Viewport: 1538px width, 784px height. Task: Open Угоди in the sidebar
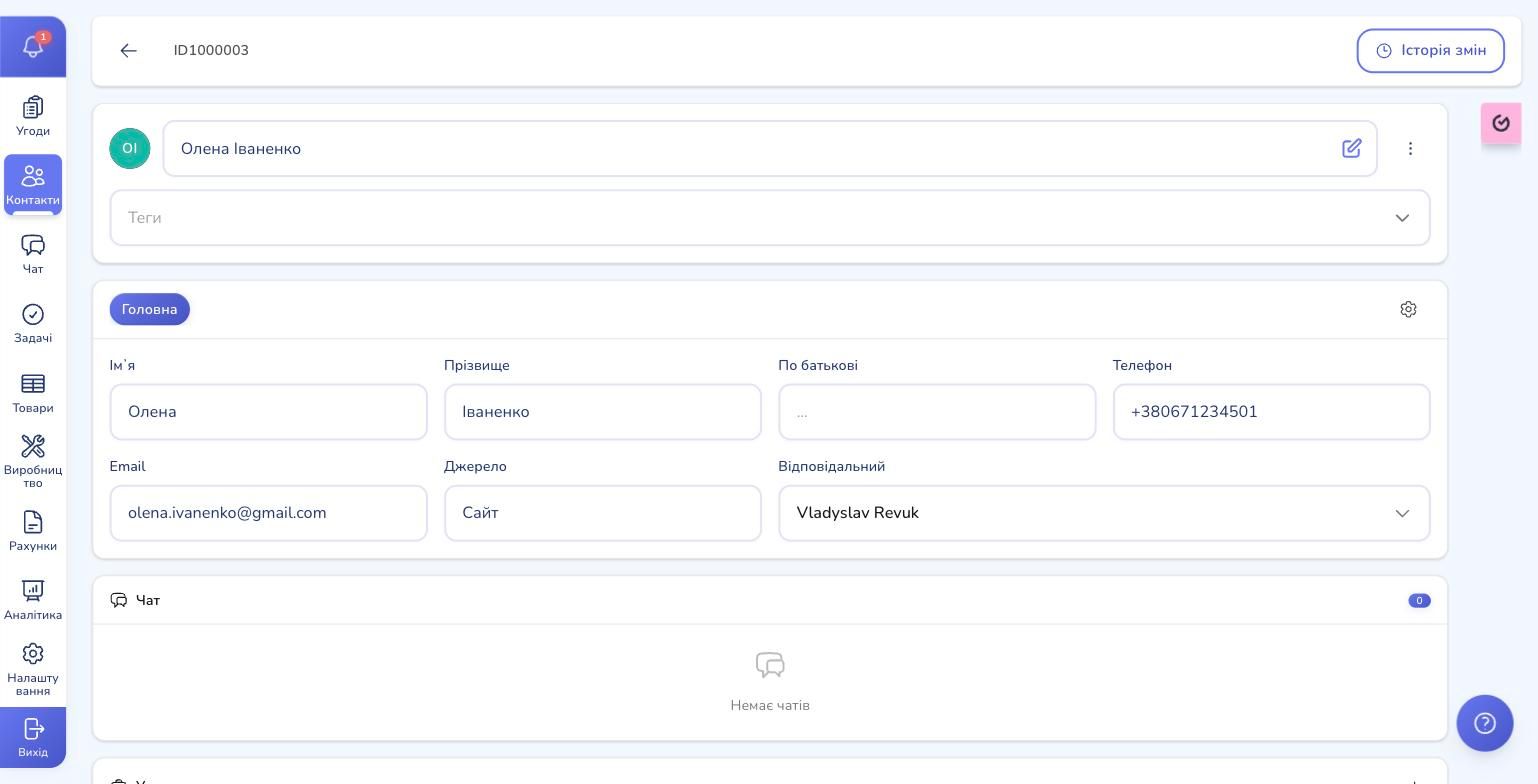click(33, 116)
